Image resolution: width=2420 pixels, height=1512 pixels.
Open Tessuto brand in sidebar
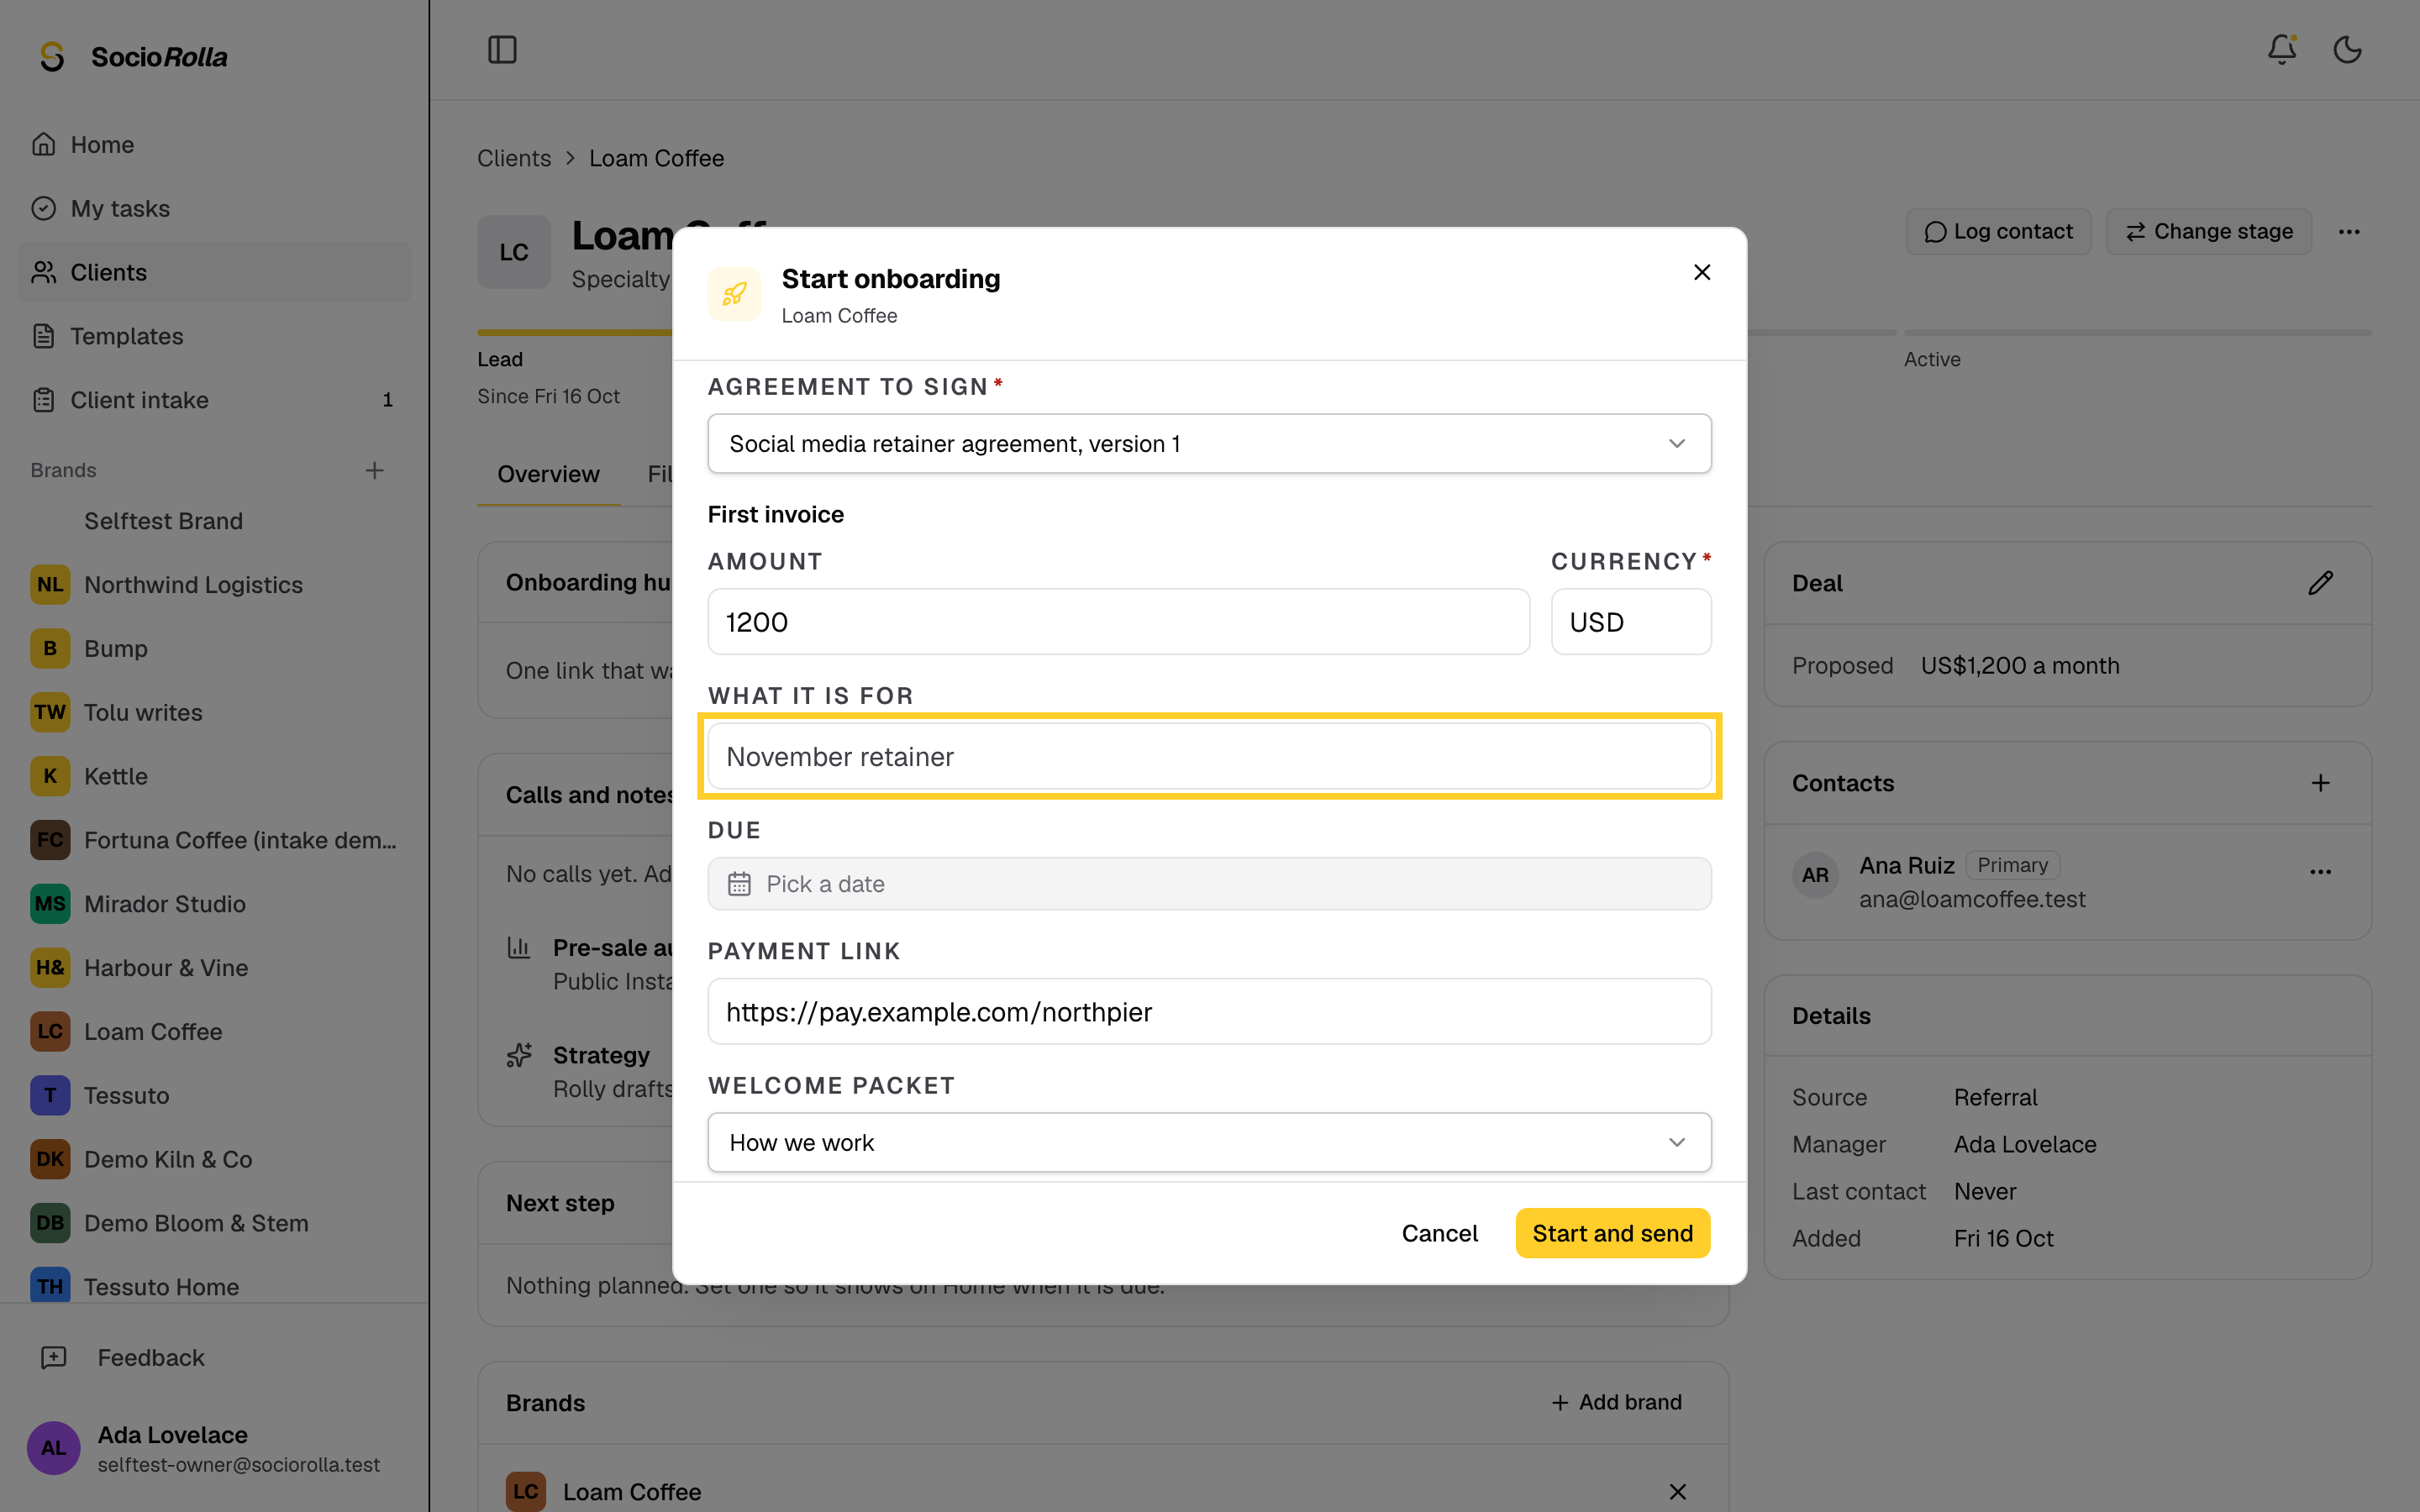click(x=214, y=1095)
